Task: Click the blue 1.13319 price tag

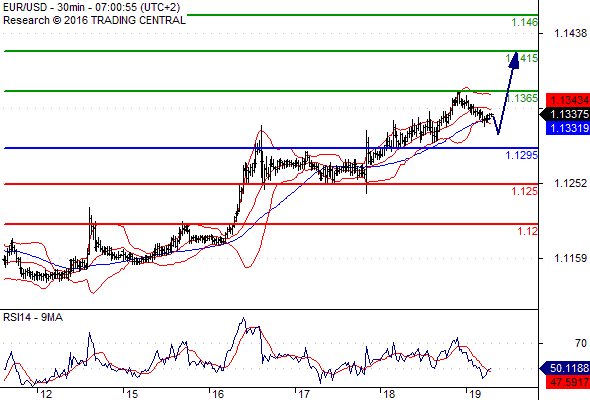Action: [568, 128]
